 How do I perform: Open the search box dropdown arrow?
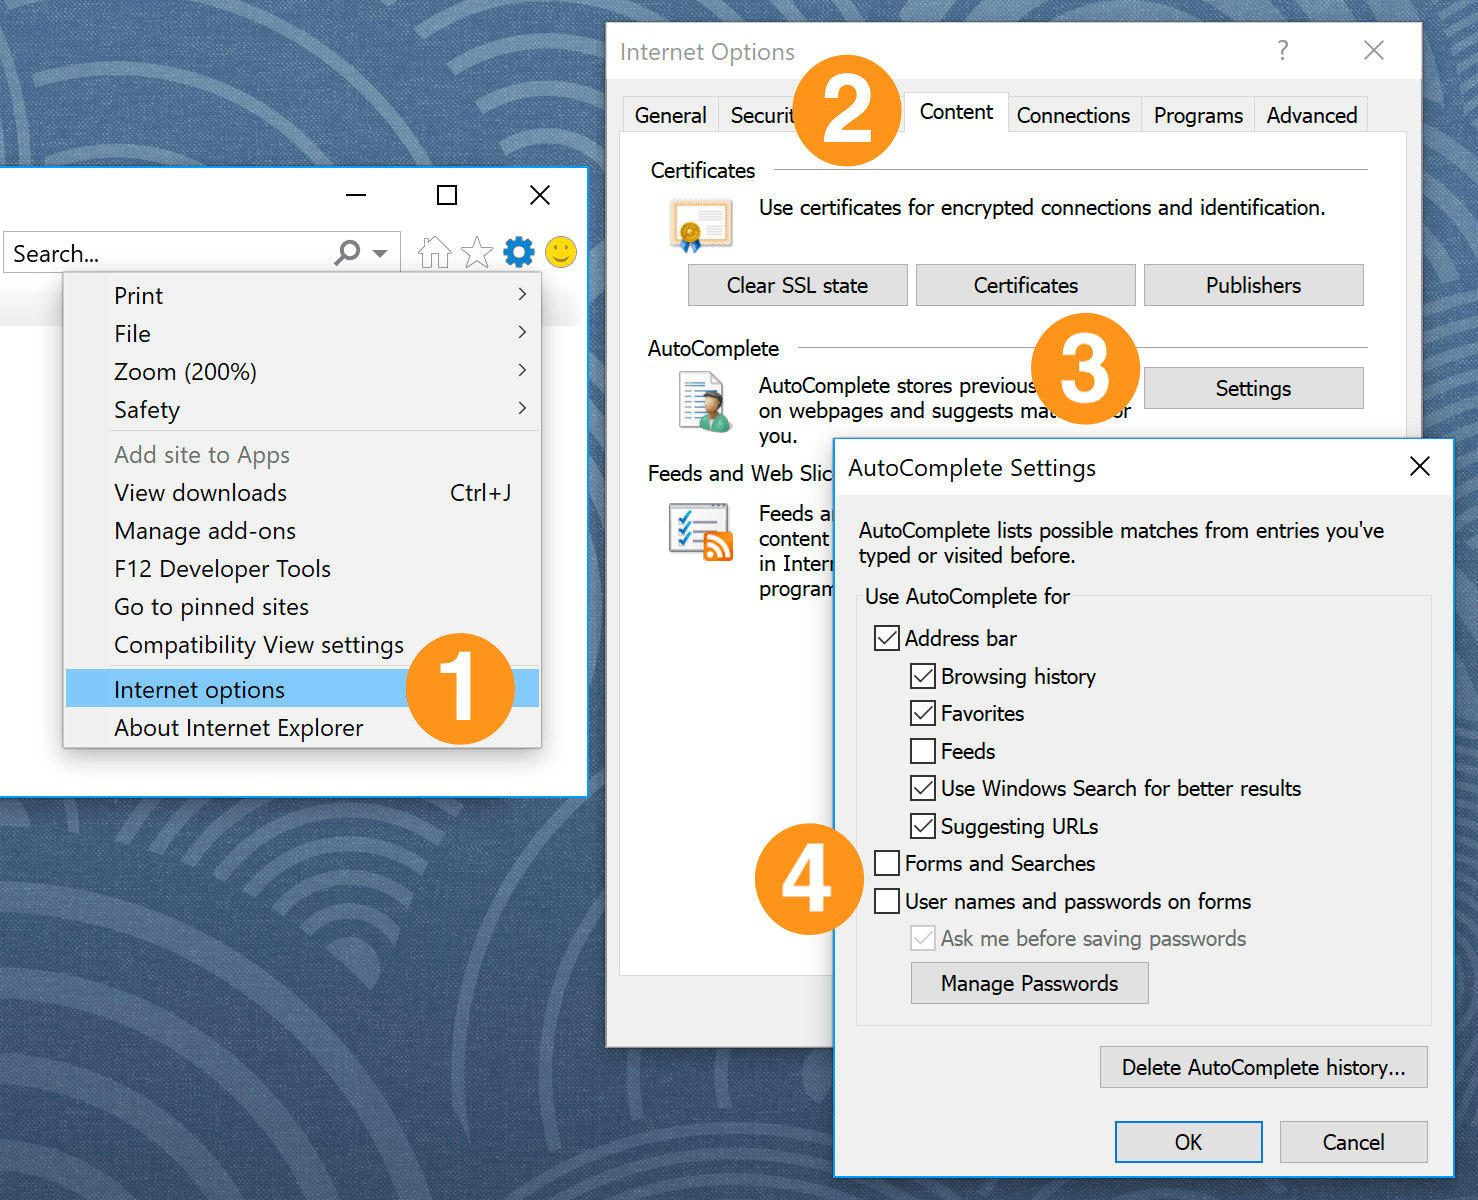tap(380, 253)
